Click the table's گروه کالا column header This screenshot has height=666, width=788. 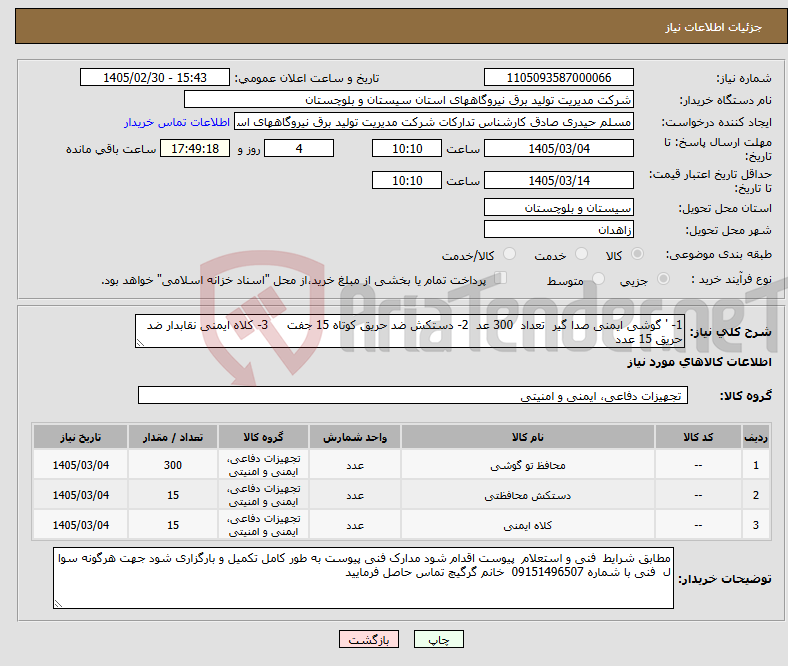[x=263, y=437]
